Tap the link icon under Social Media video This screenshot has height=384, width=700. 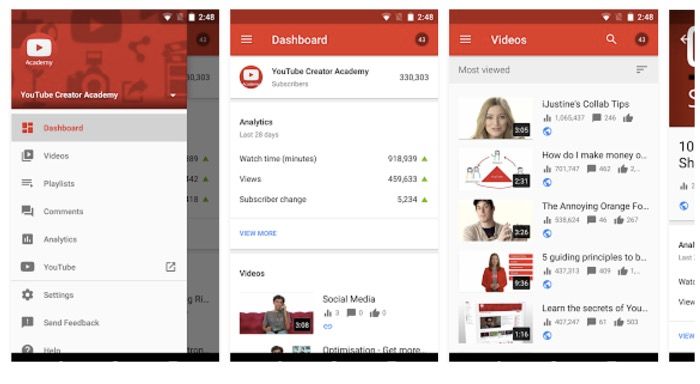328,326
